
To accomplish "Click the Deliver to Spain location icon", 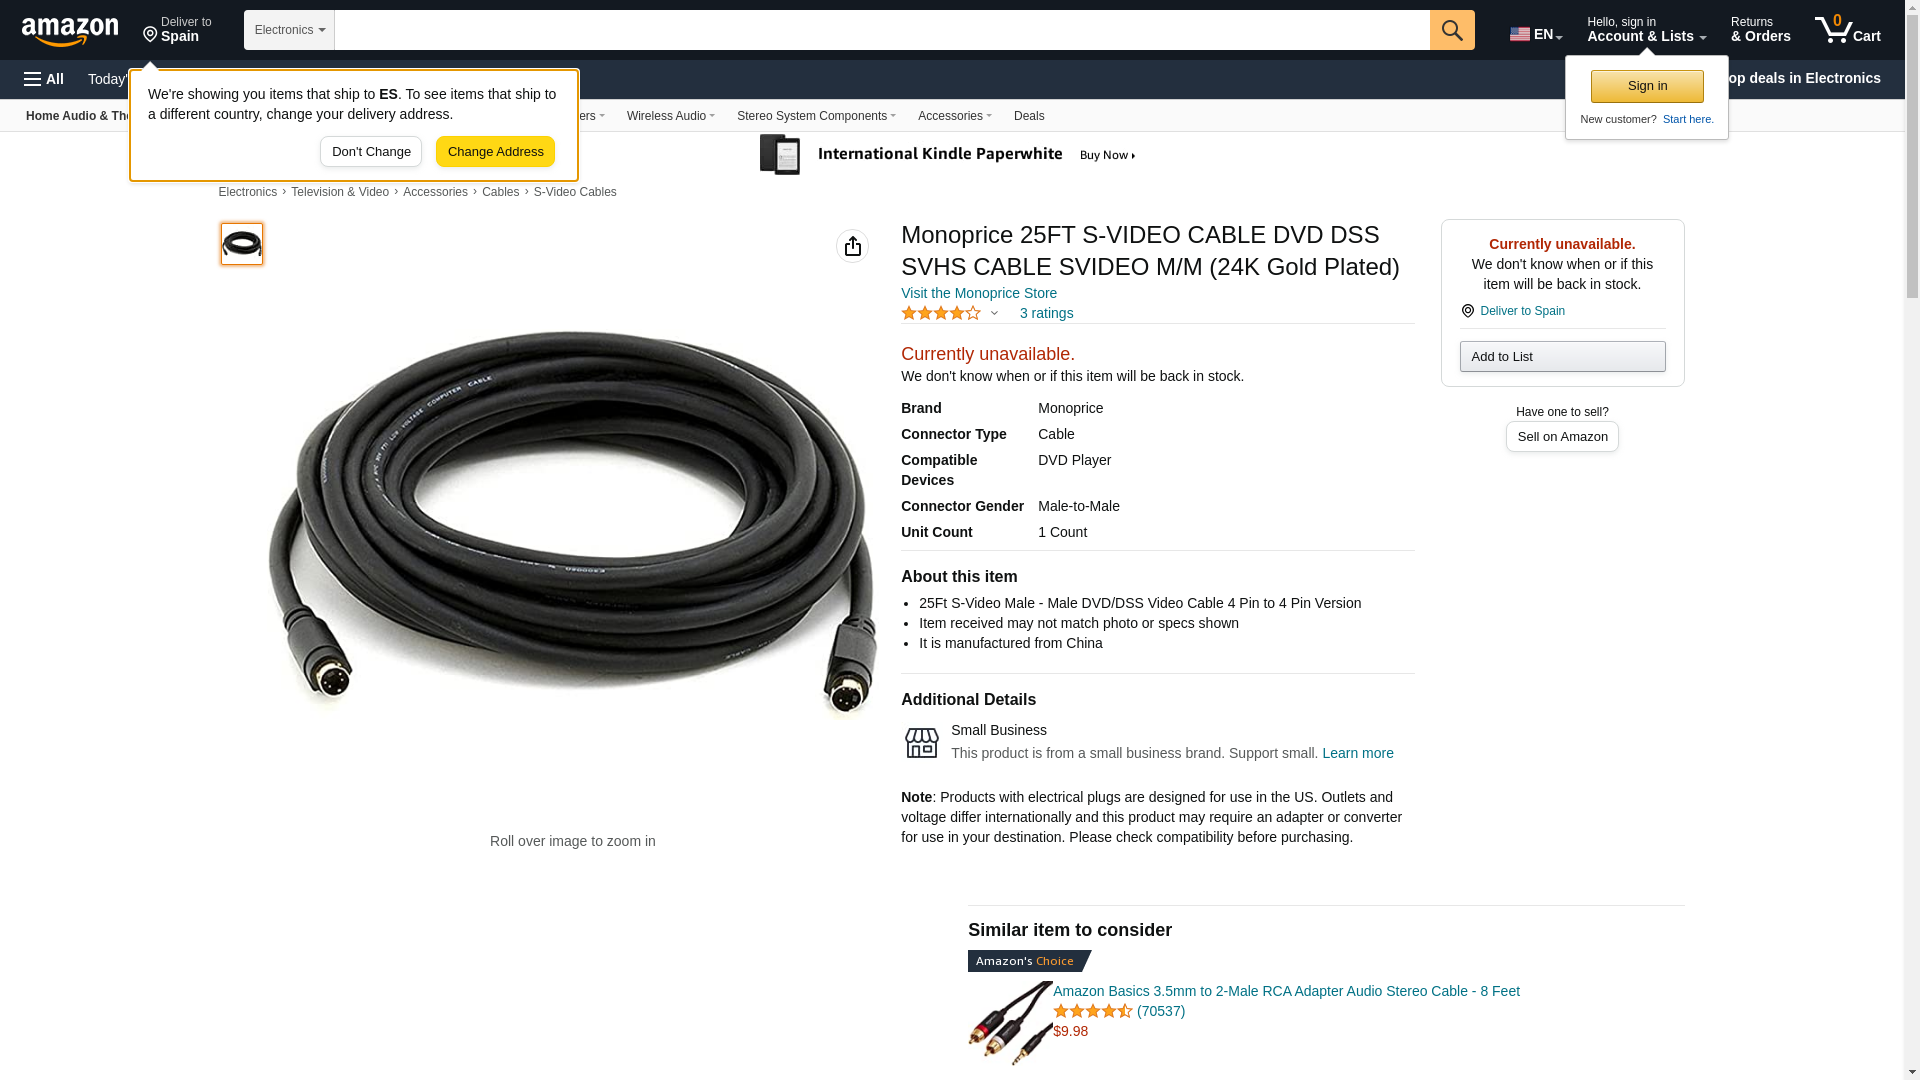I will click(1468, 311).
